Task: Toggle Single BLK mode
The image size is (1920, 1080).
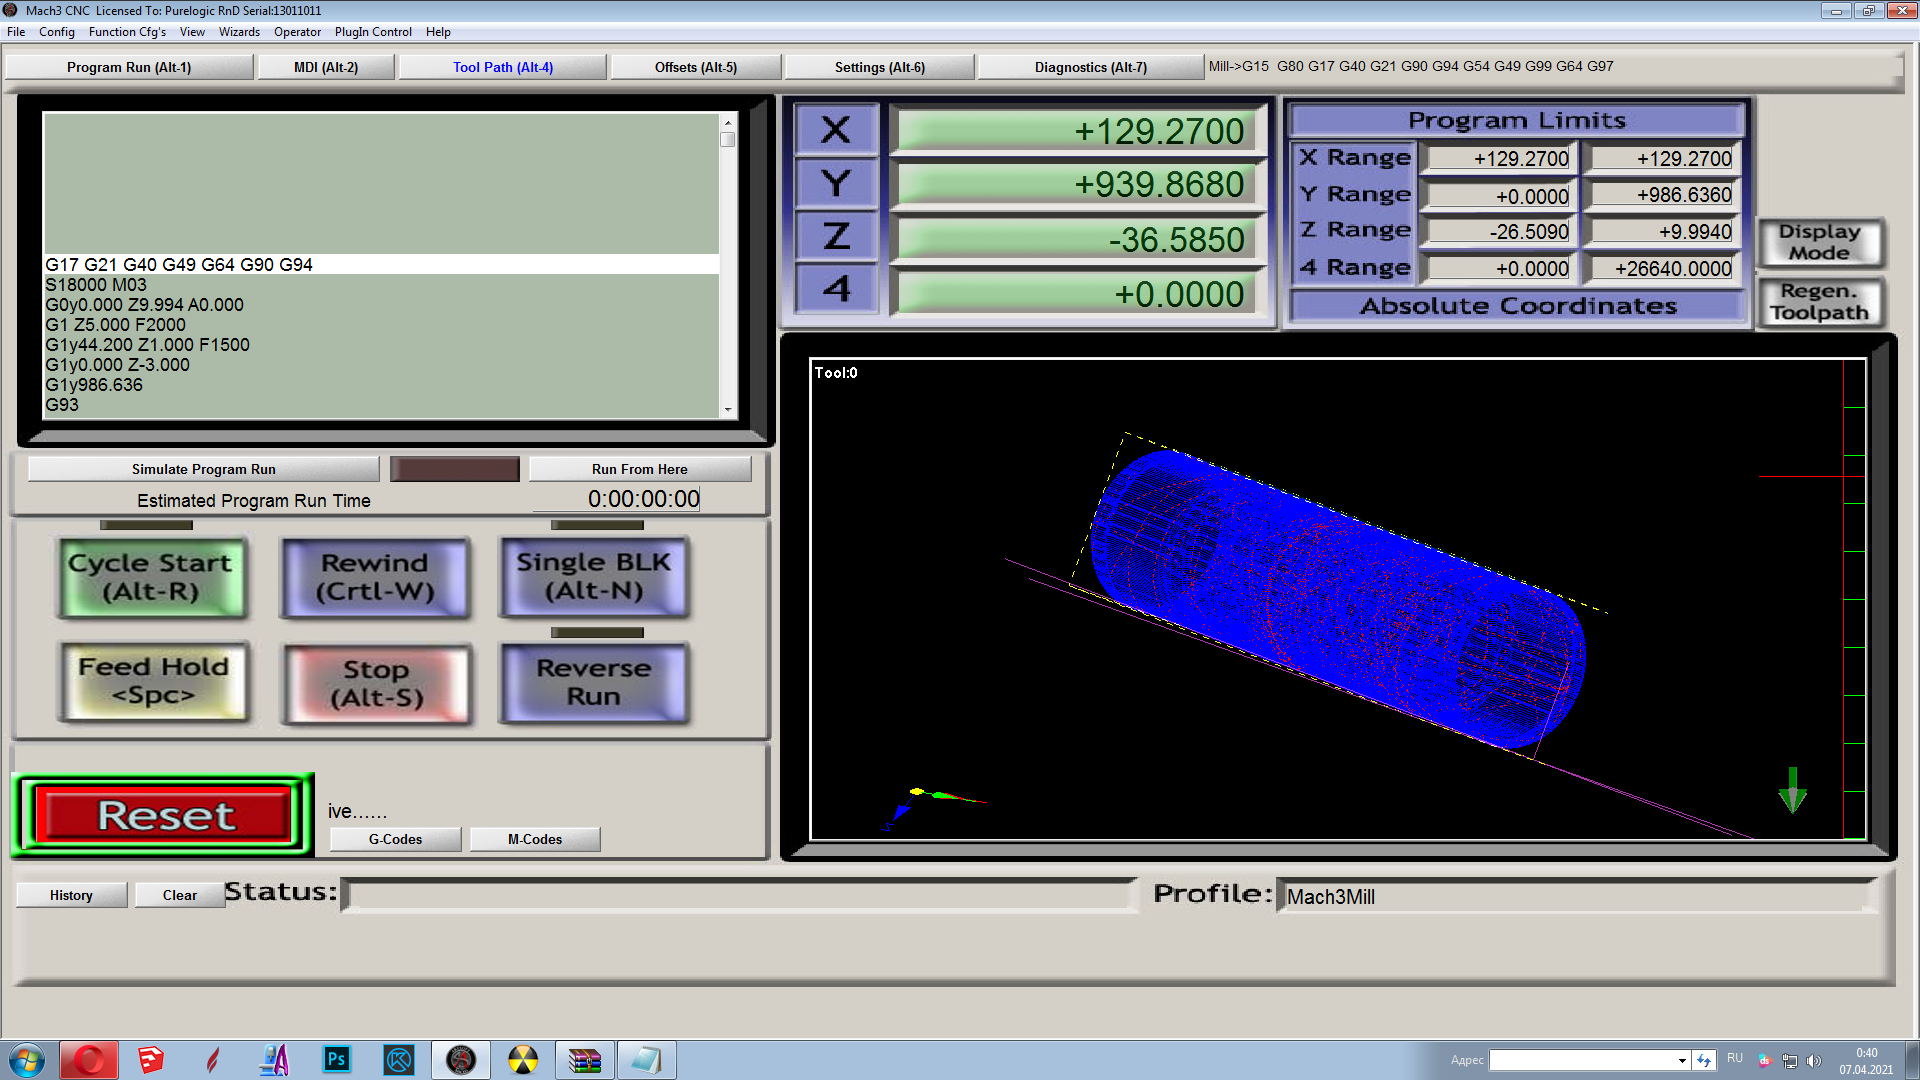Action: (x=594, y=577)
